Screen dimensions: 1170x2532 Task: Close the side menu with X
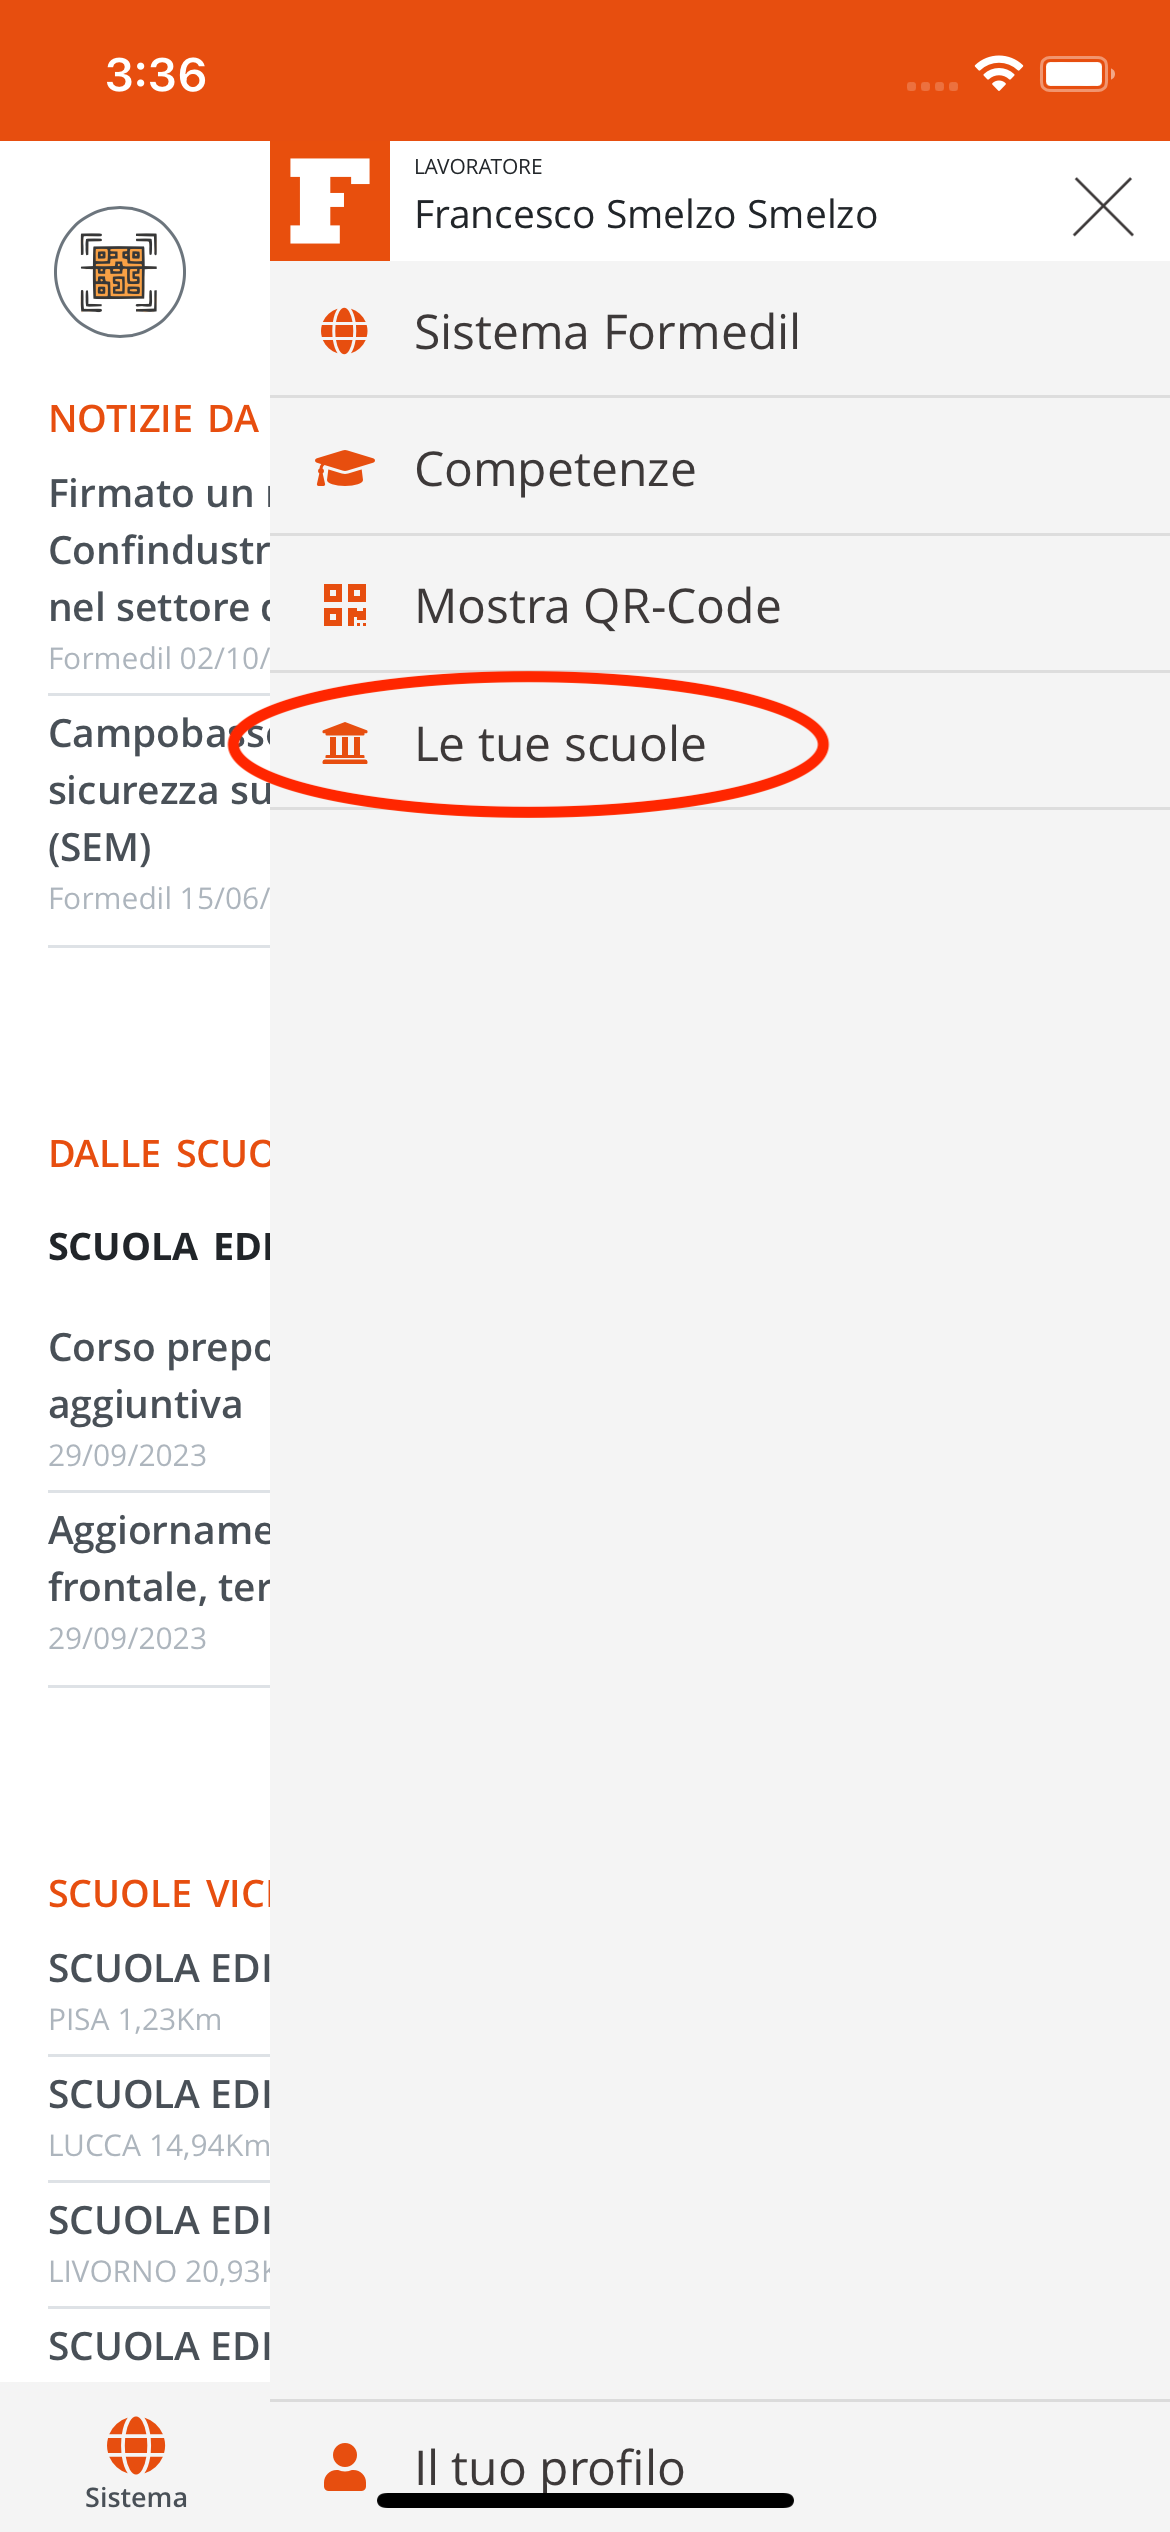[1102, 207]
